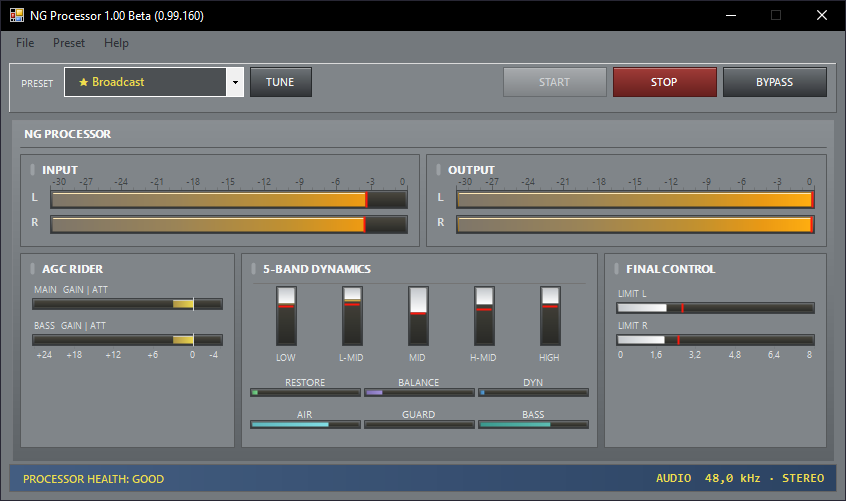The image size is (846, 501).
Task: Click the input R level meter
Action: coord(229,224)
